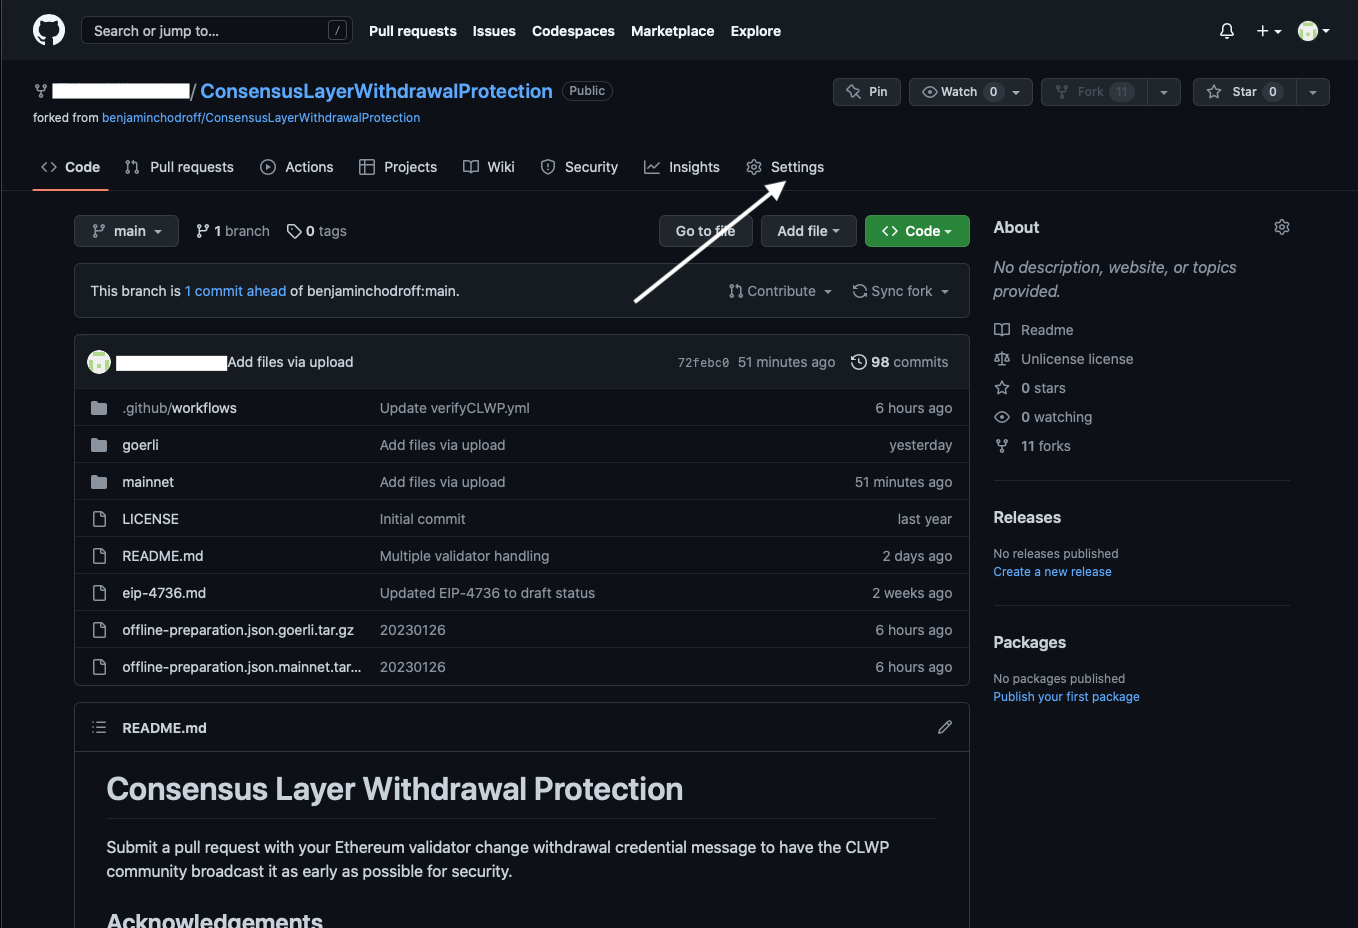1358x928 pixels.
Task: Expand the Watch options dropdown arrow
Action: click(x=1016, y=92)
